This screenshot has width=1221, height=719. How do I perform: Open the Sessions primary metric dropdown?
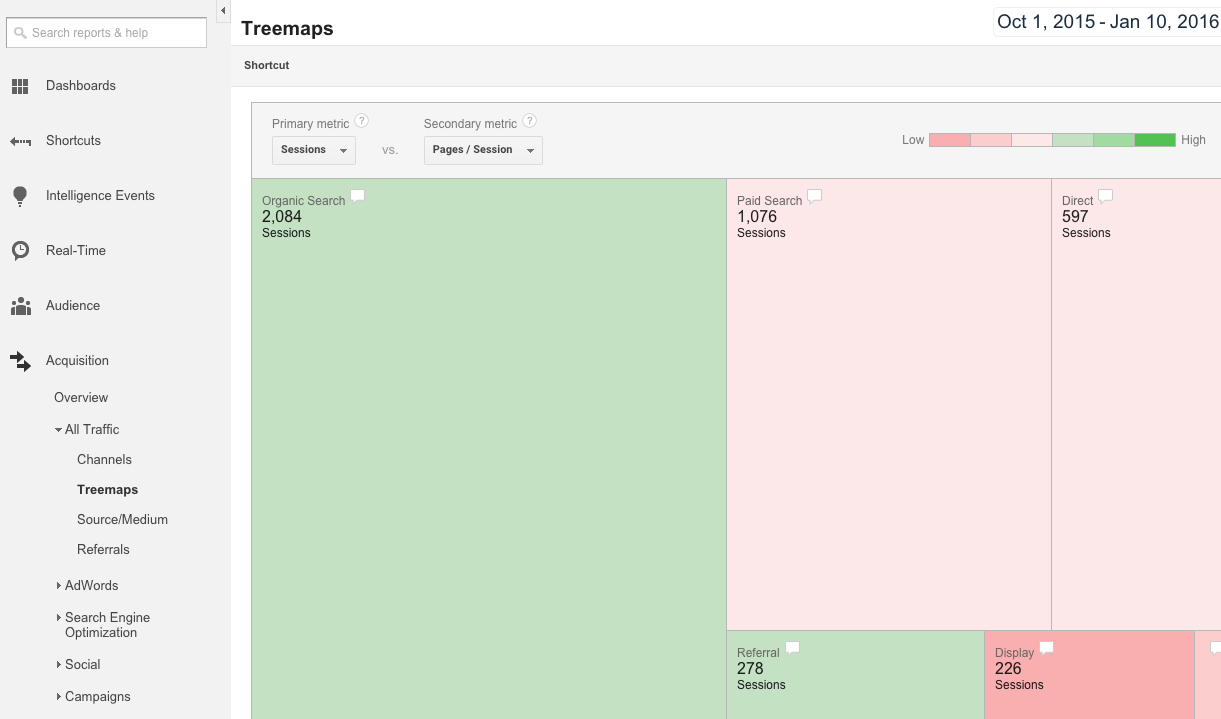[313, 150]
